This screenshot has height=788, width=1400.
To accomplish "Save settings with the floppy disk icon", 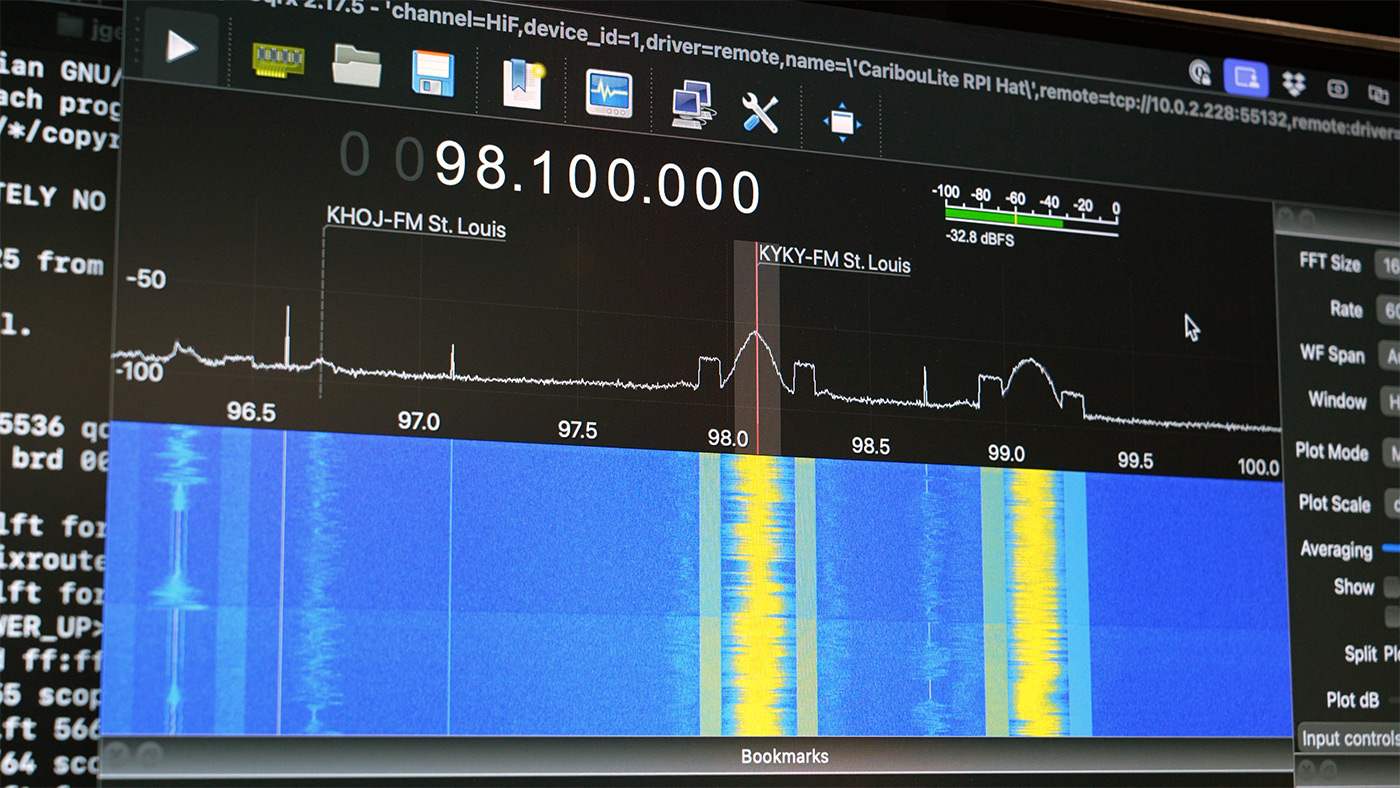I will click(433, 73).
